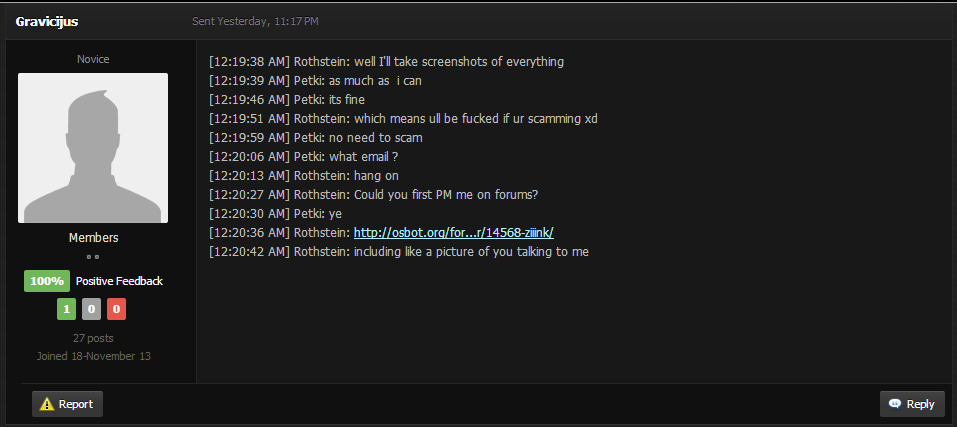Viewport: 957px width, 427px height.
Task: Click the yellow warning icon on Report
Action: click(47, 404)
